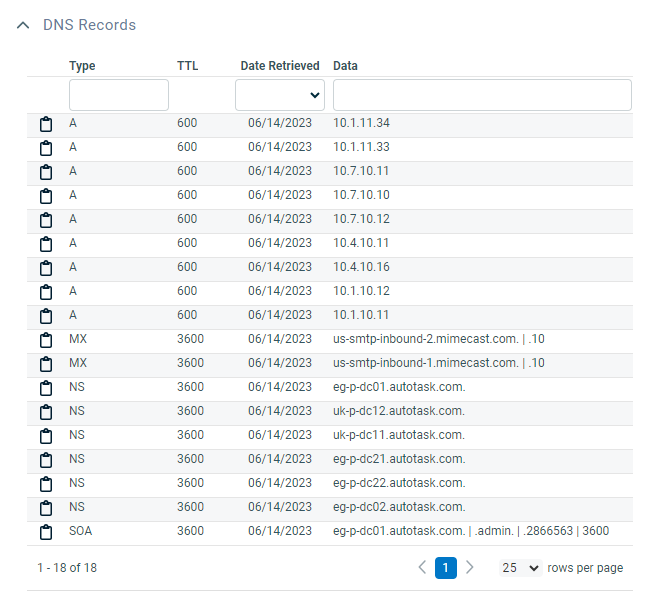The height and width of the screenshot is (611, 658).
Task: Copy the eg-p-dc01 NS record row
Action: (45, 388)
